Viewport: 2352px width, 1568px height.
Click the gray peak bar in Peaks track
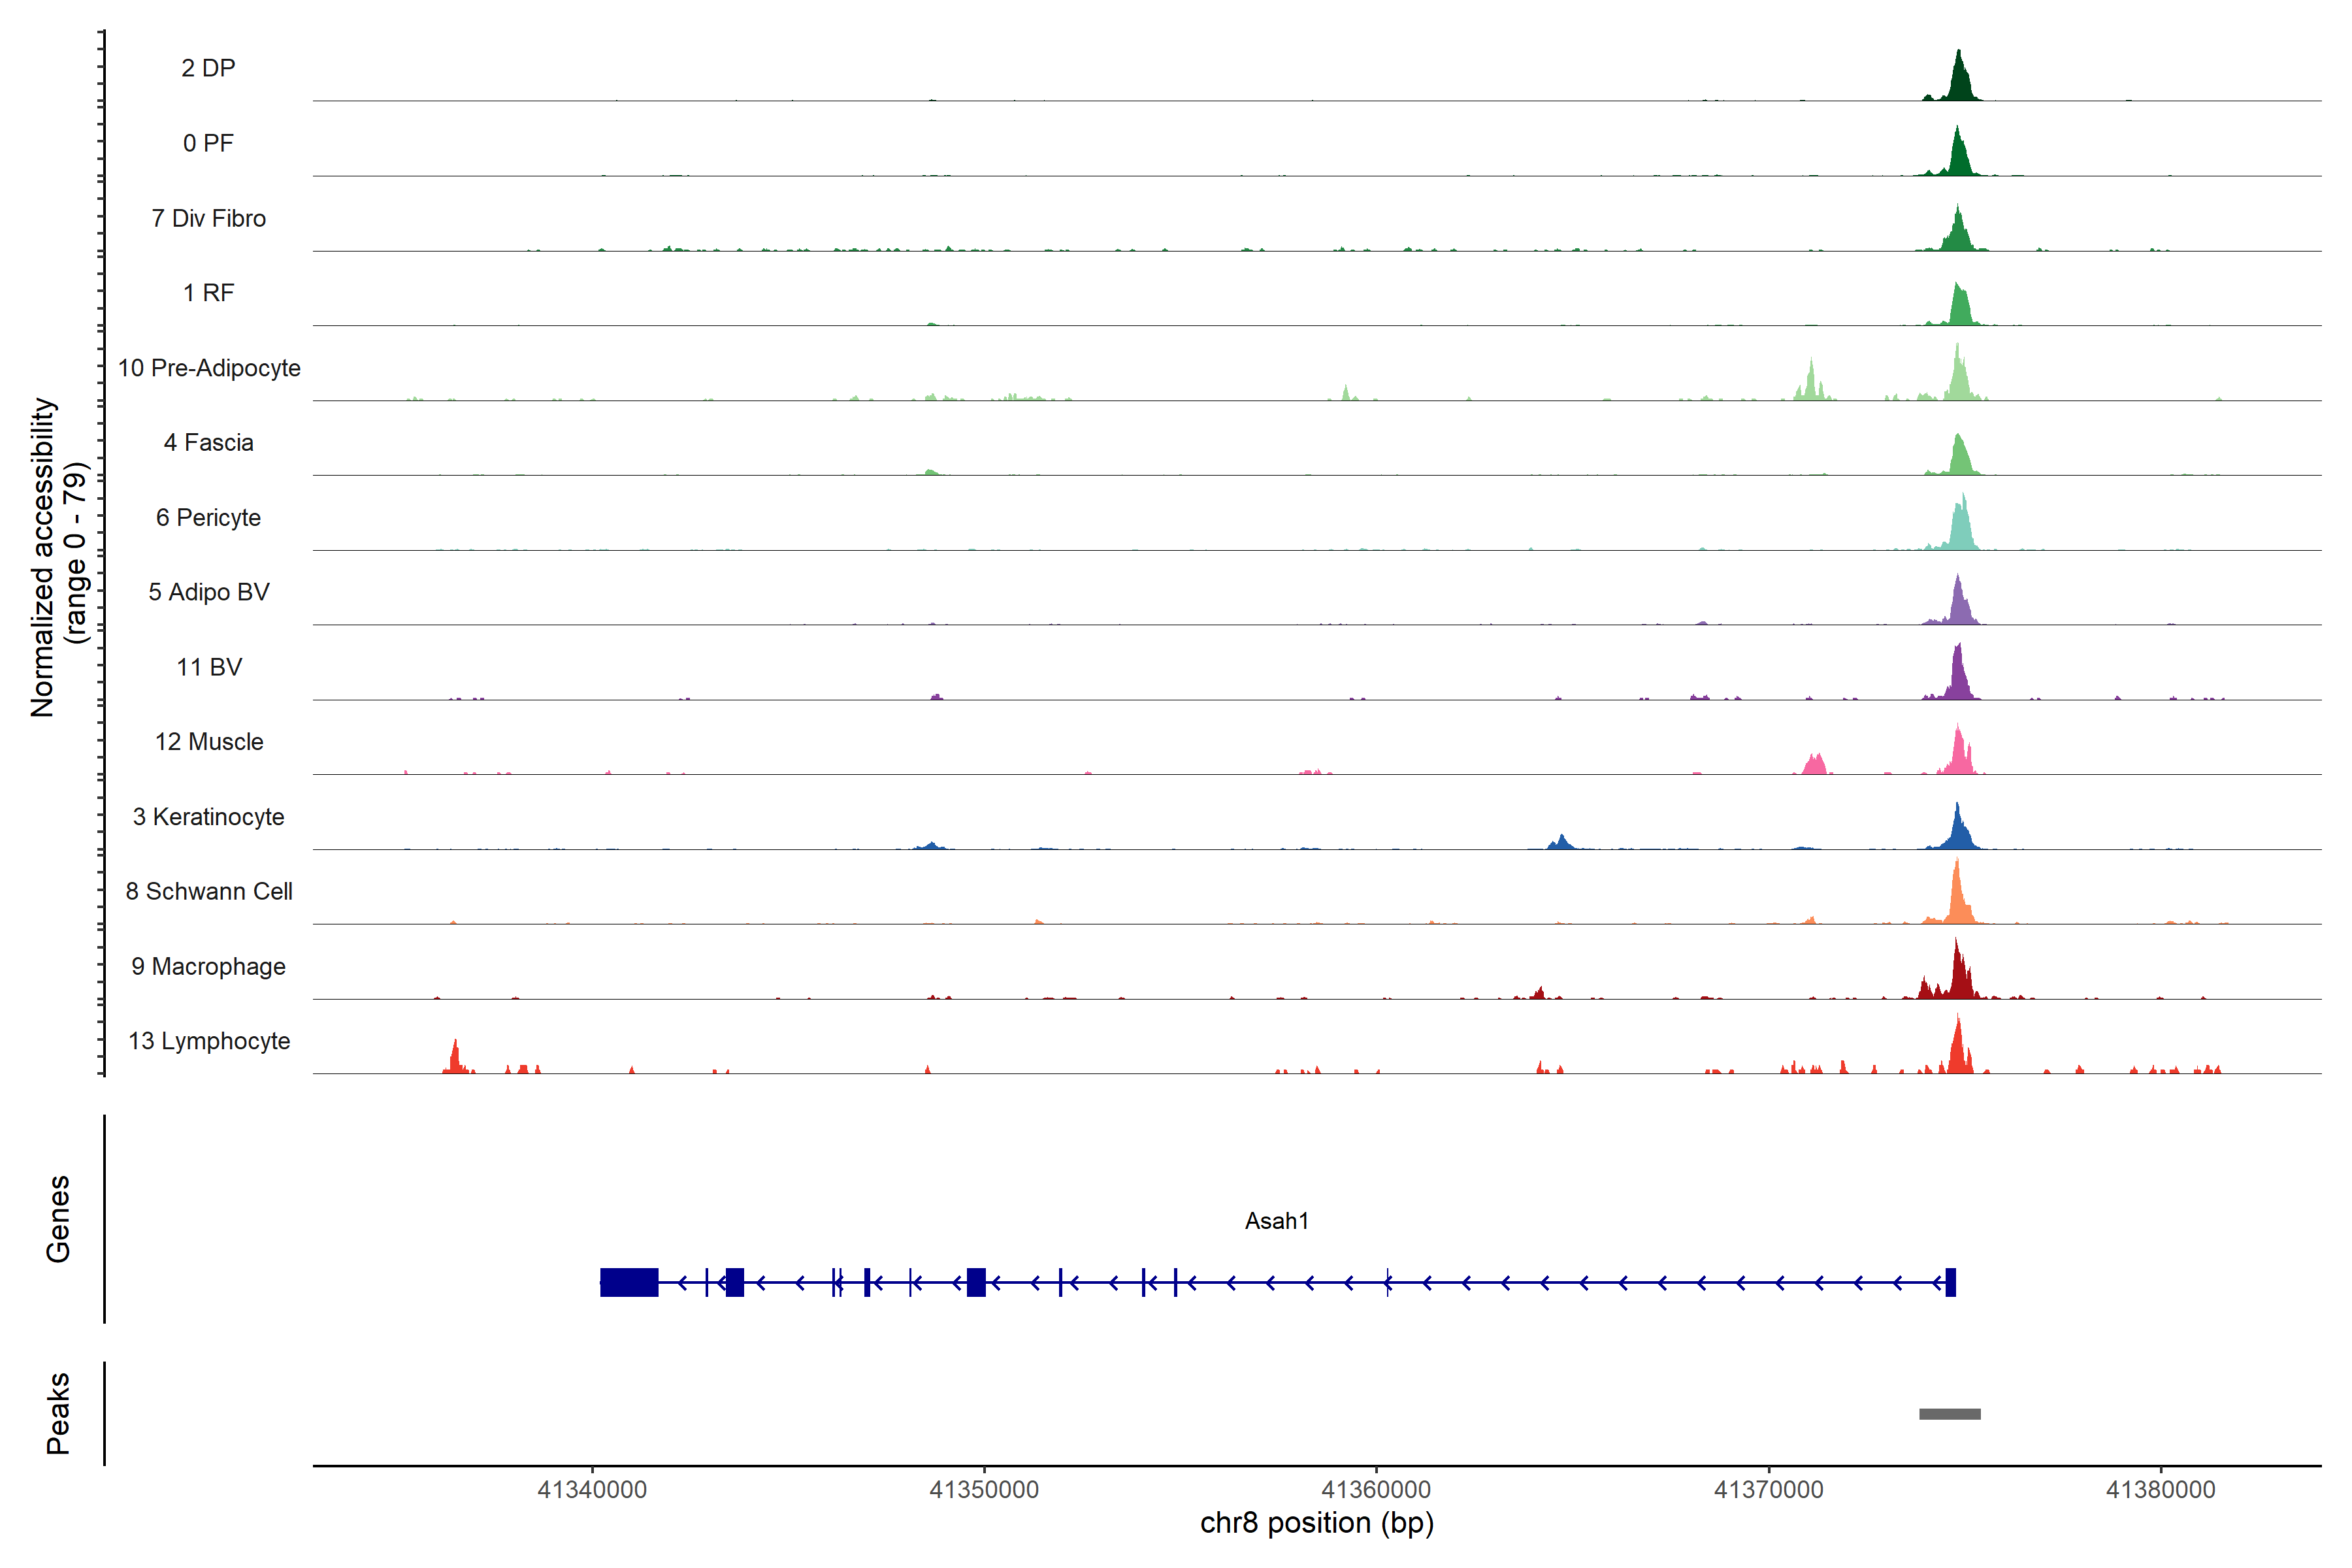(1949, 1413)
